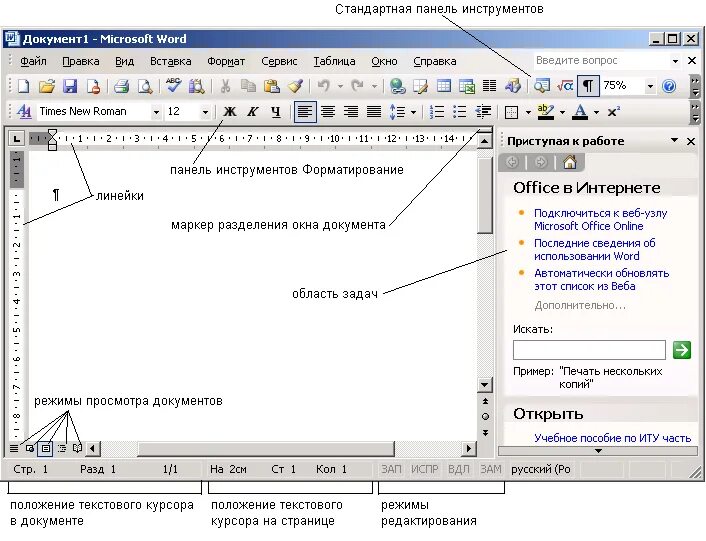Open Print Preview magnifier icon

tap(145, 86)
